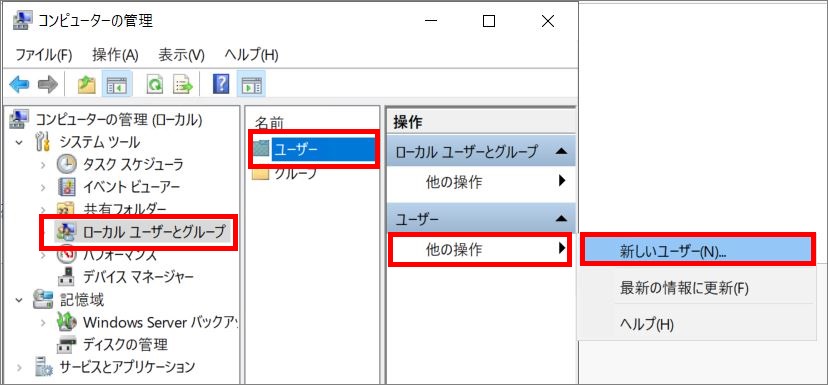Select イベント ビューアー in the tree
This screenshot has width=828, height=385.
[131, 186]
